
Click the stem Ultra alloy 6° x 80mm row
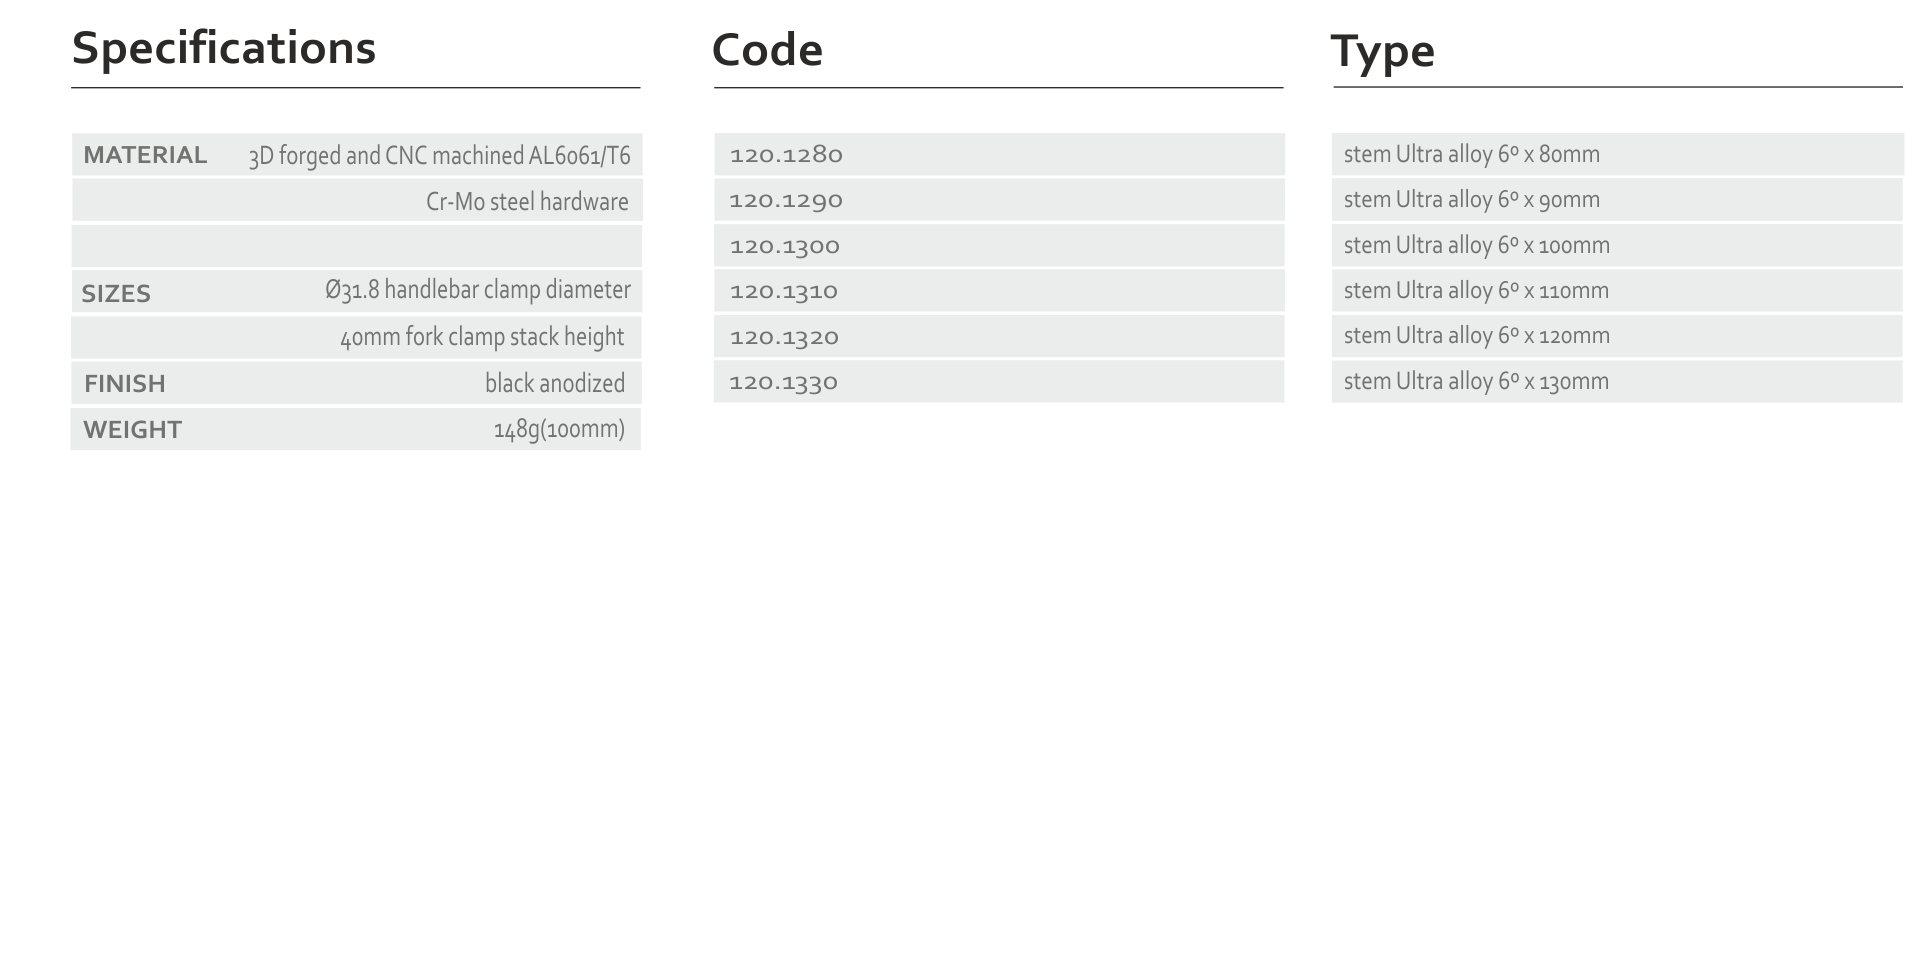[x=1617, y=154]
